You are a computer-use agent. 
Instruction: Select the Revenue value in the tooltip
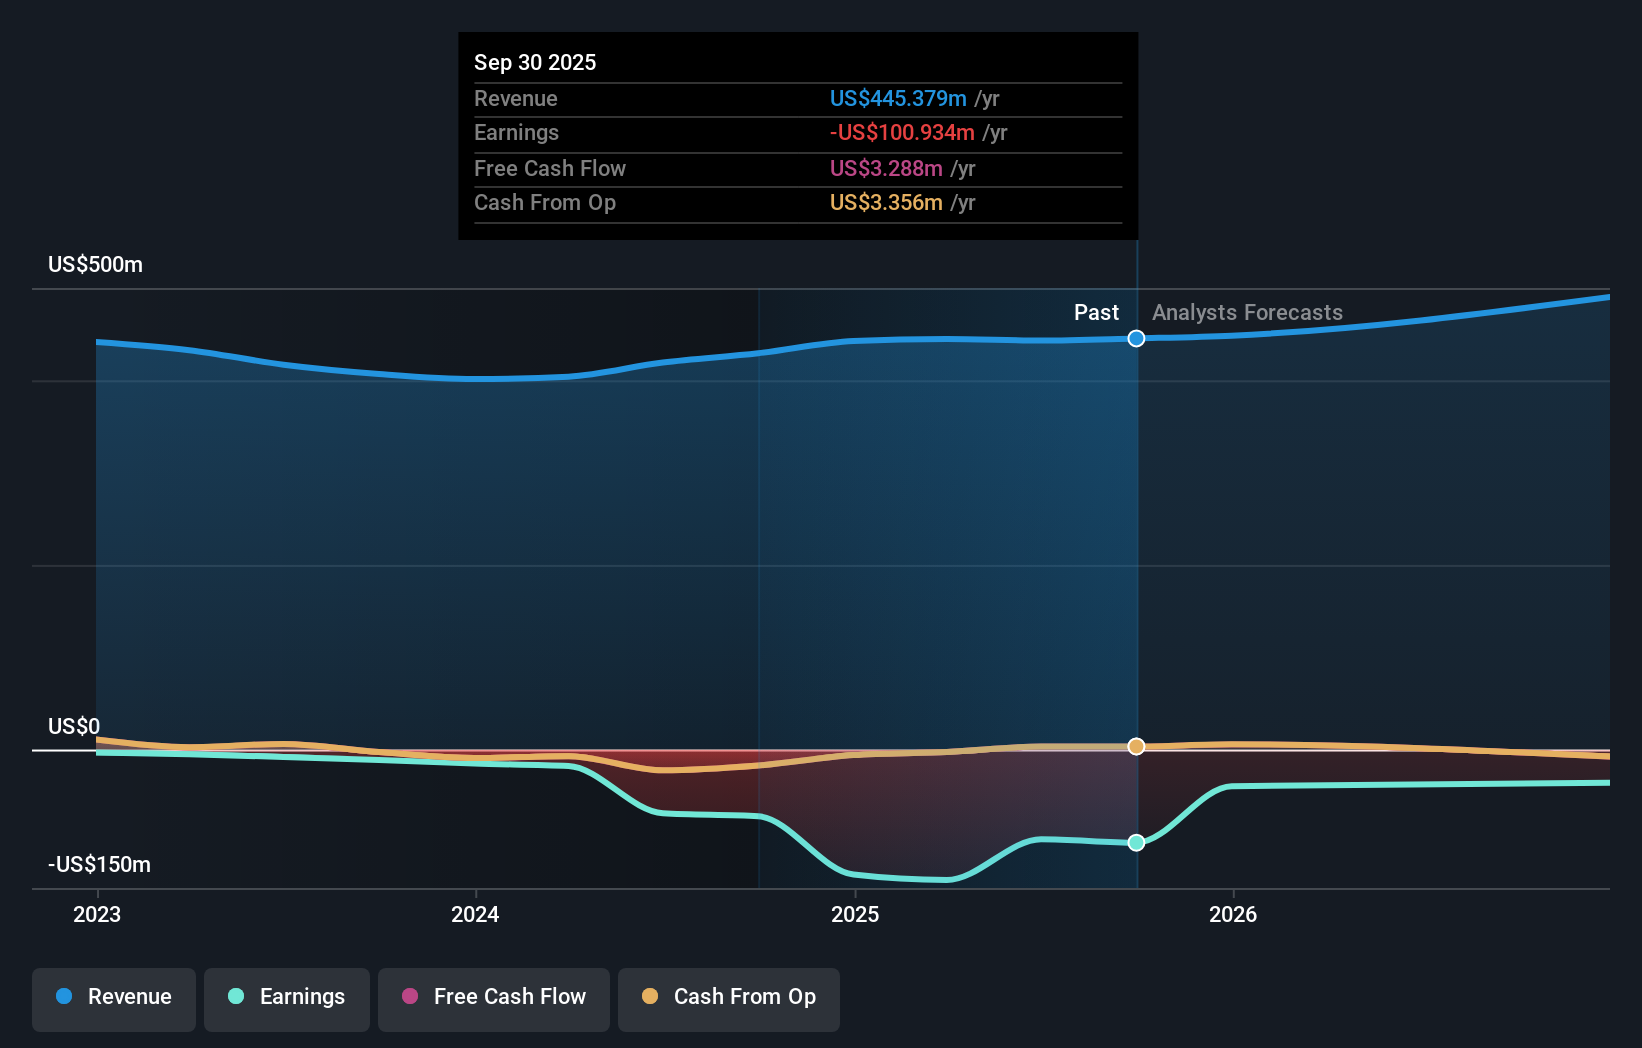tap(897, 99)
